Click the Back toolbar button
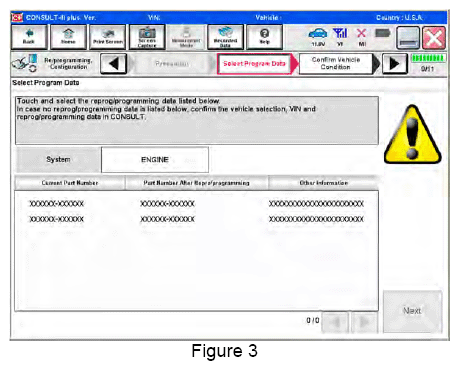The image size is (459, 370). 29,37
